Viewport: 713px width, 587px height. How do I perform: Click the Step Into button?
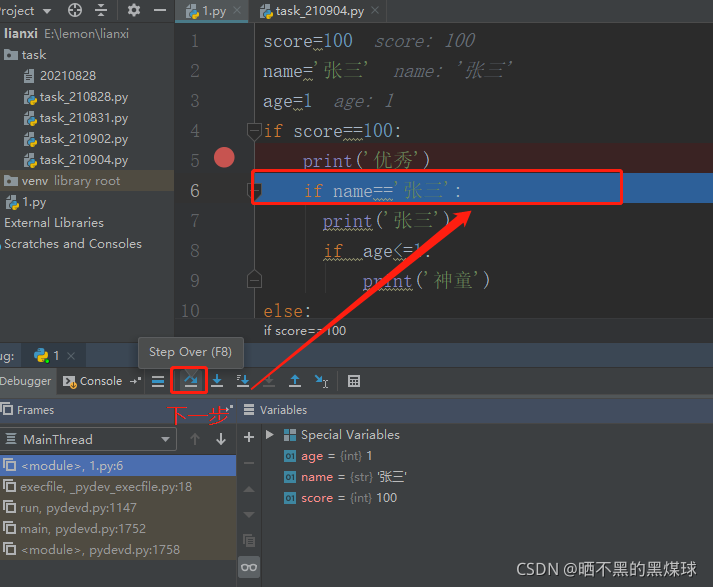tap(217, 381)
